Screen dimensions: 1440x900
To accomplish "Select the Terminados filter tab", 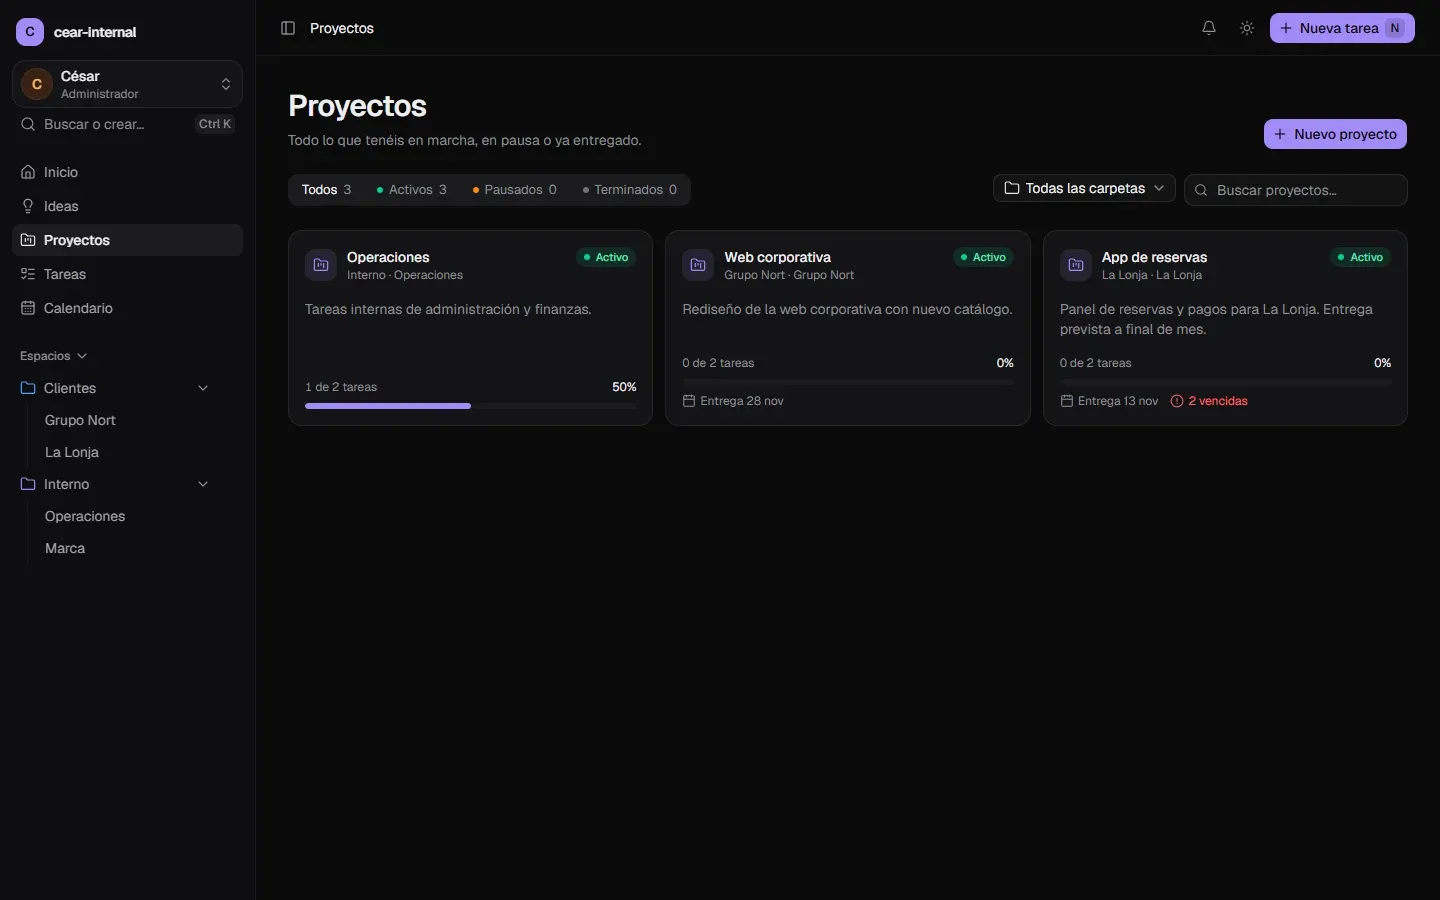I will [629, 190].
